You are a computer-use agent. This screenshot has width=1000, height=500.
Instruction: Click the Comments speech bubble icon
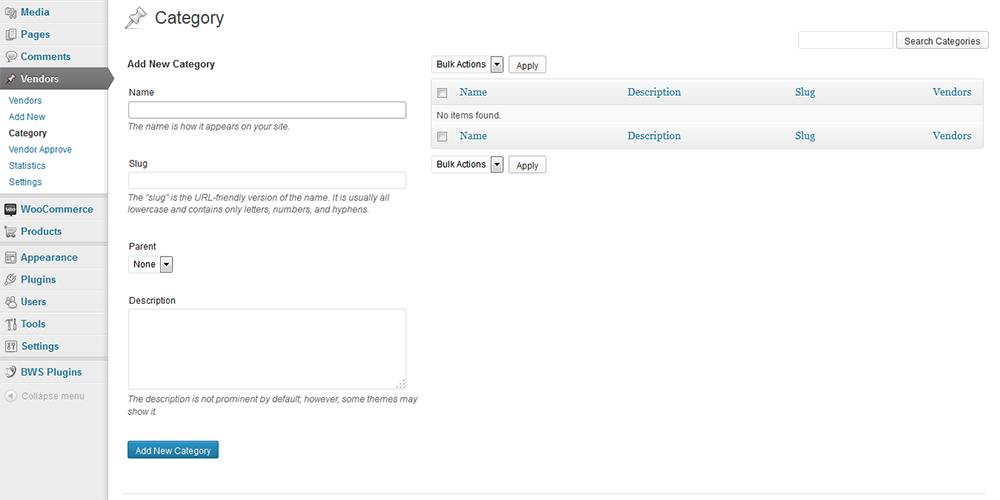pos(11,57)
